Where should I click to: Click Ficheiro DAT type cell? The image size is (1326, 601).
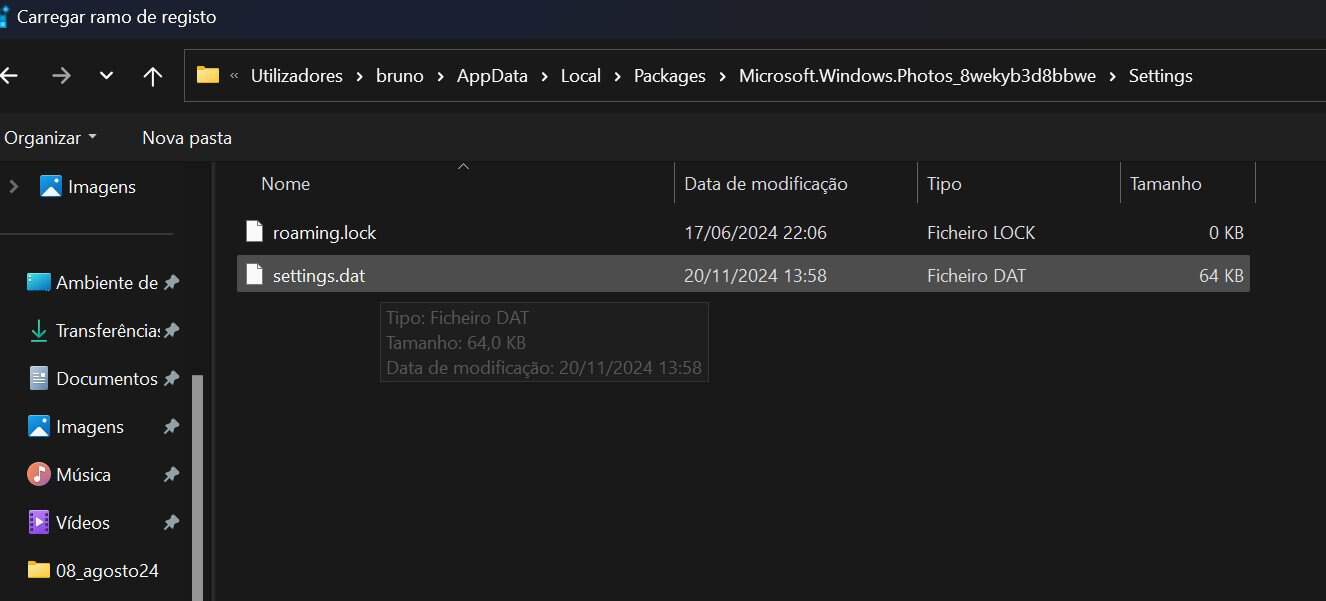[x=976, y=275]
